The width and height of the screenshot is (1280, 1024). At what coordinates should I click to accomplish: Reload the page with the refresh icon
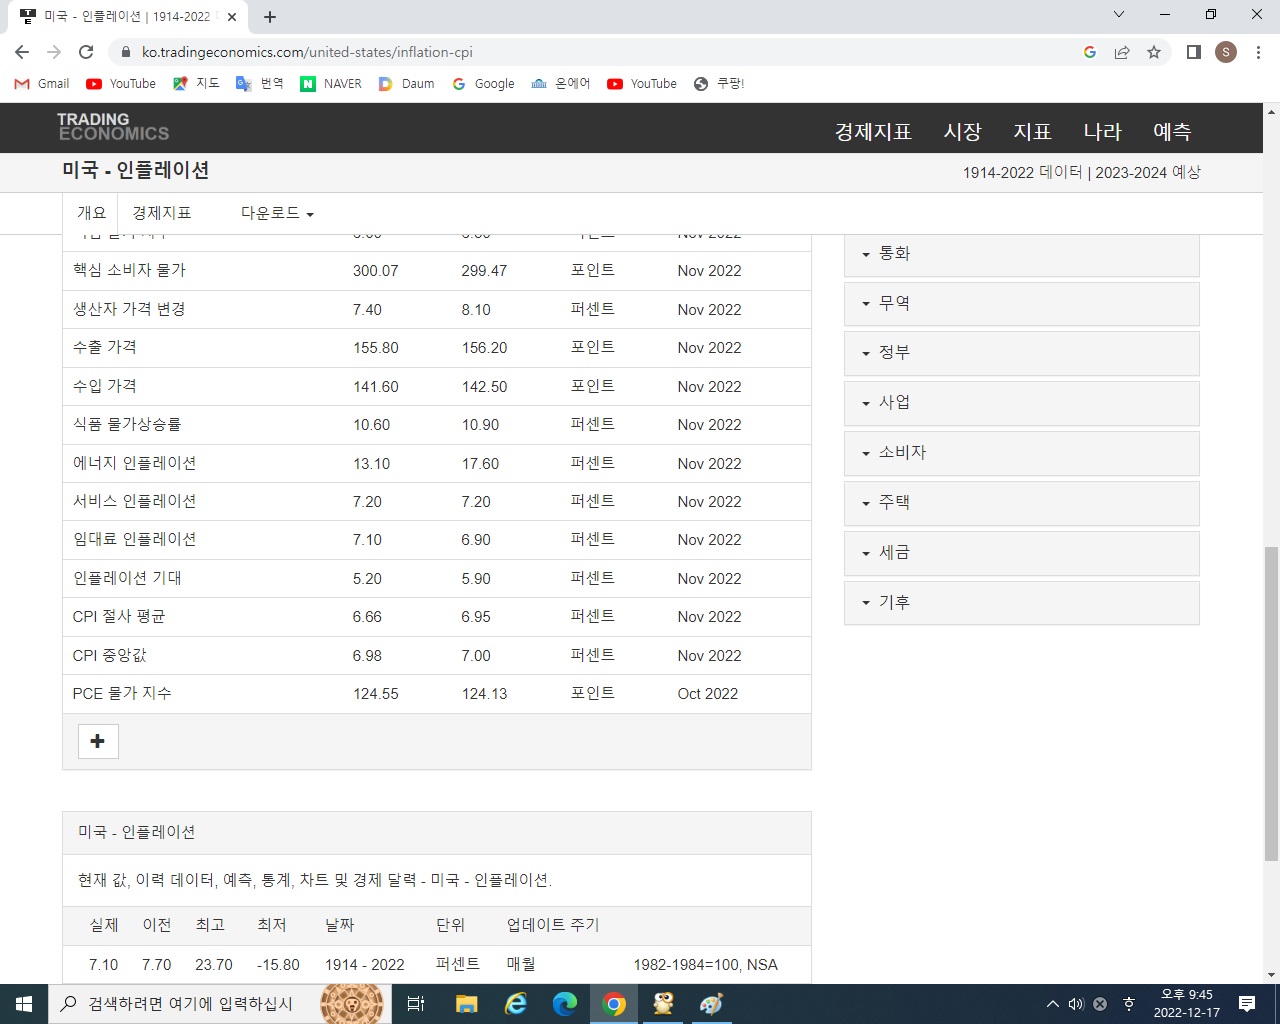[x=86, y=52]
